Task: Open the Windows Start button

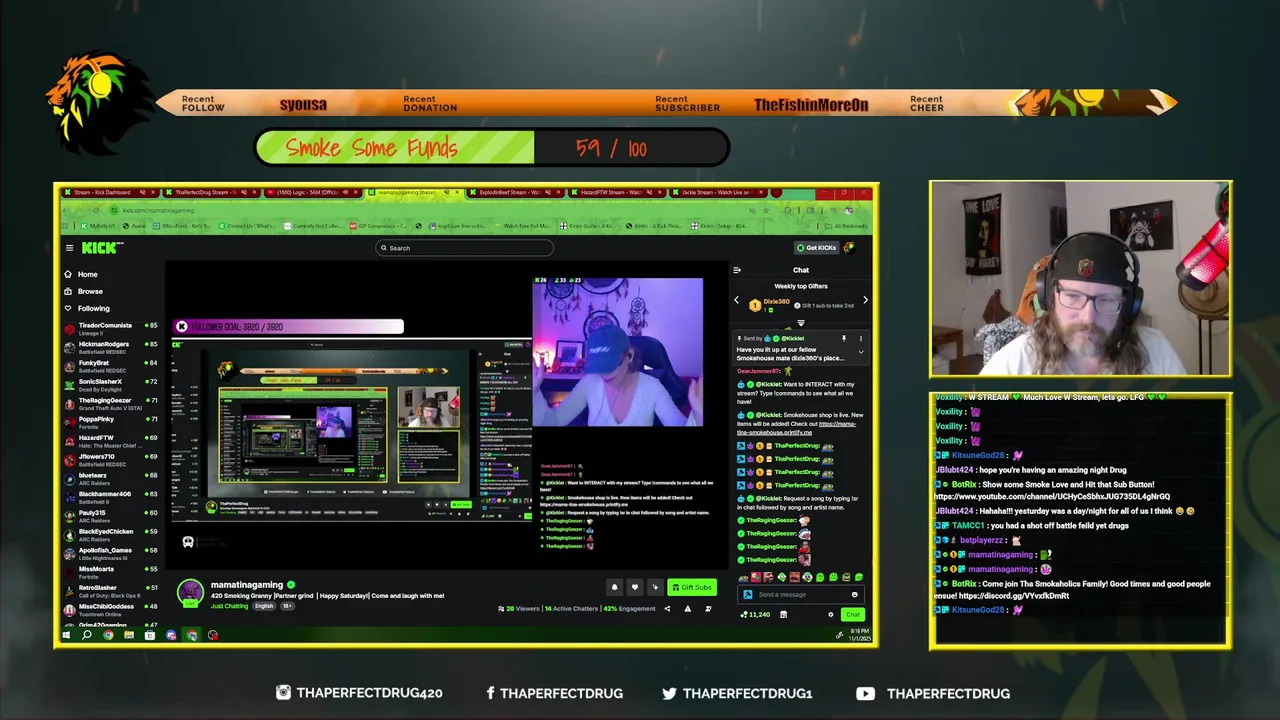Action: 66,635
